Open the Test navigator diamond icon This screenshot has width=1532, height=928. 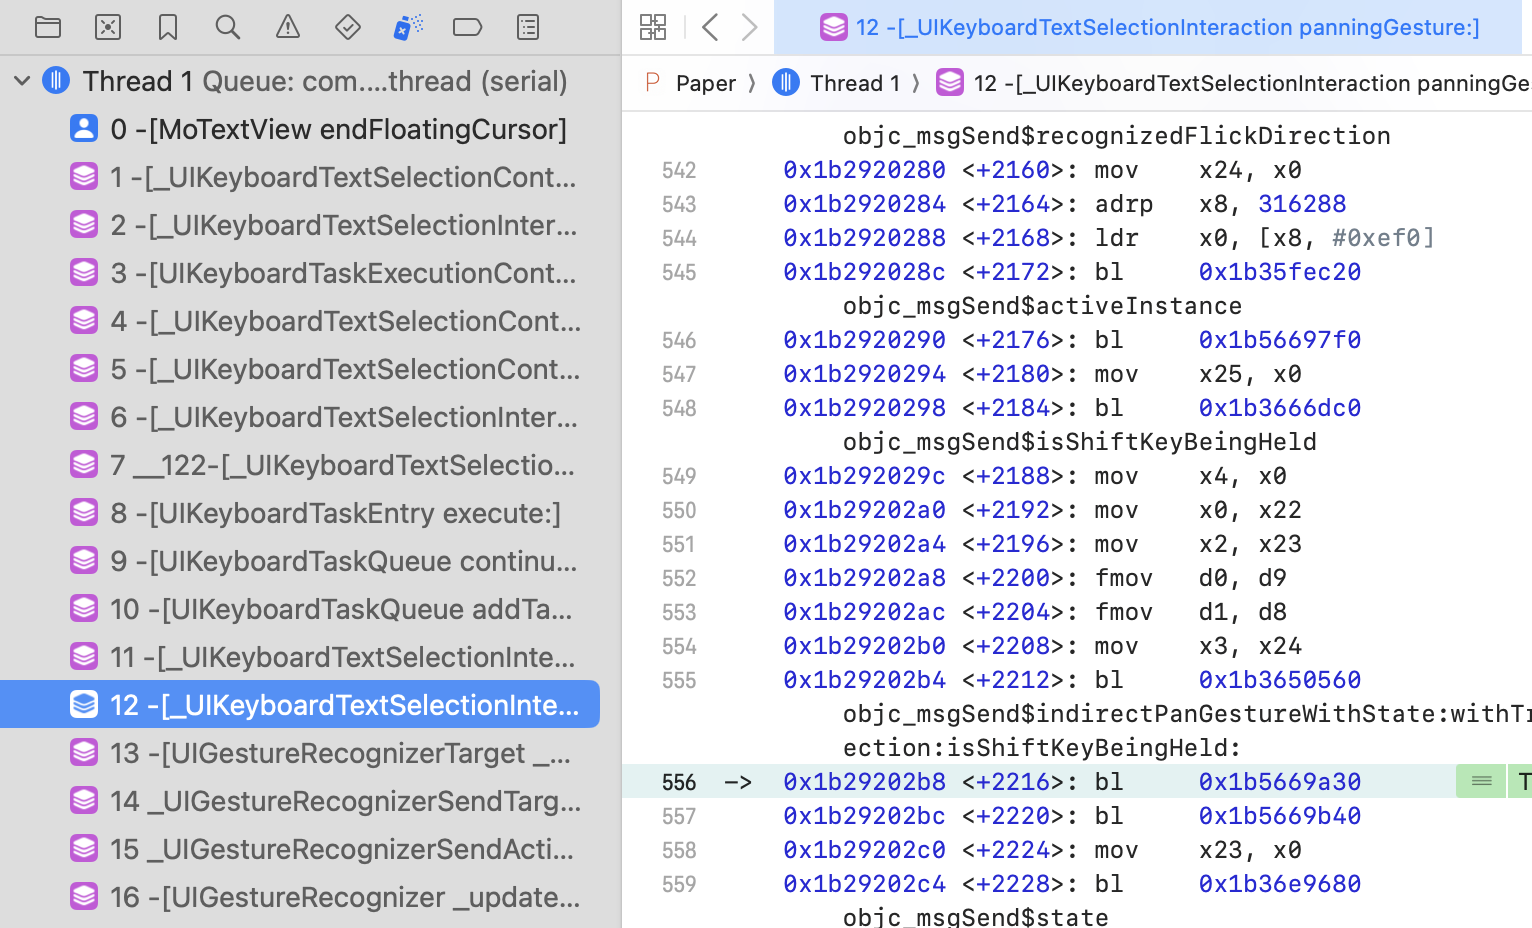[347, 27]
